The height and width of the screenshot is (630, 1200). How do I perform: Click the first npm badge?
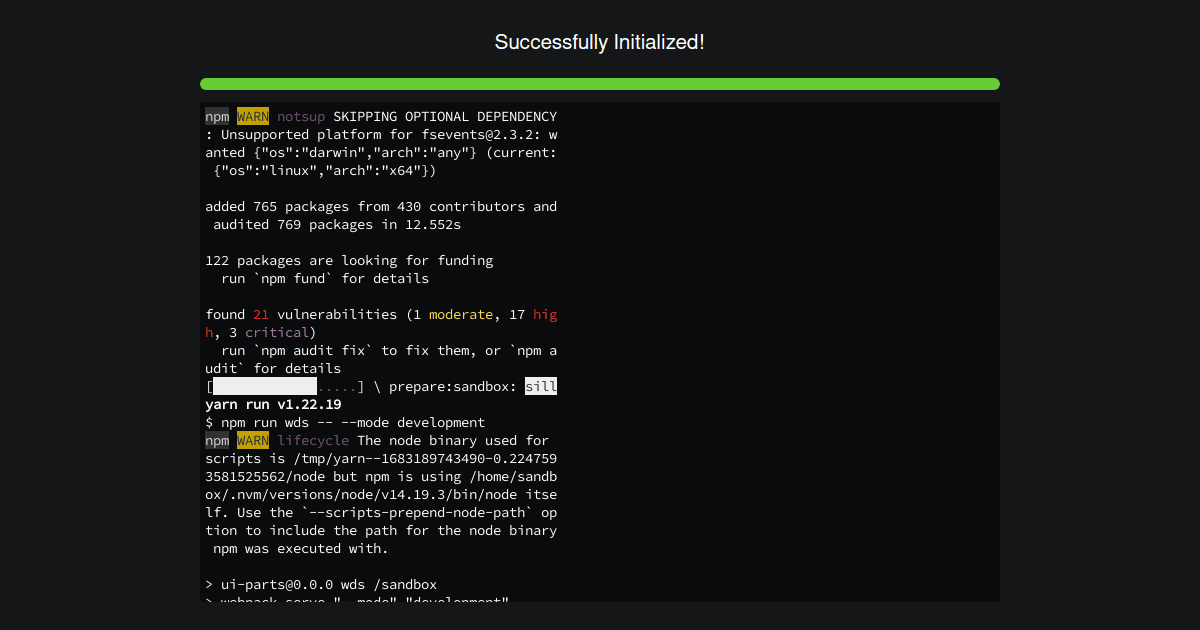click(x=217, y=116)
